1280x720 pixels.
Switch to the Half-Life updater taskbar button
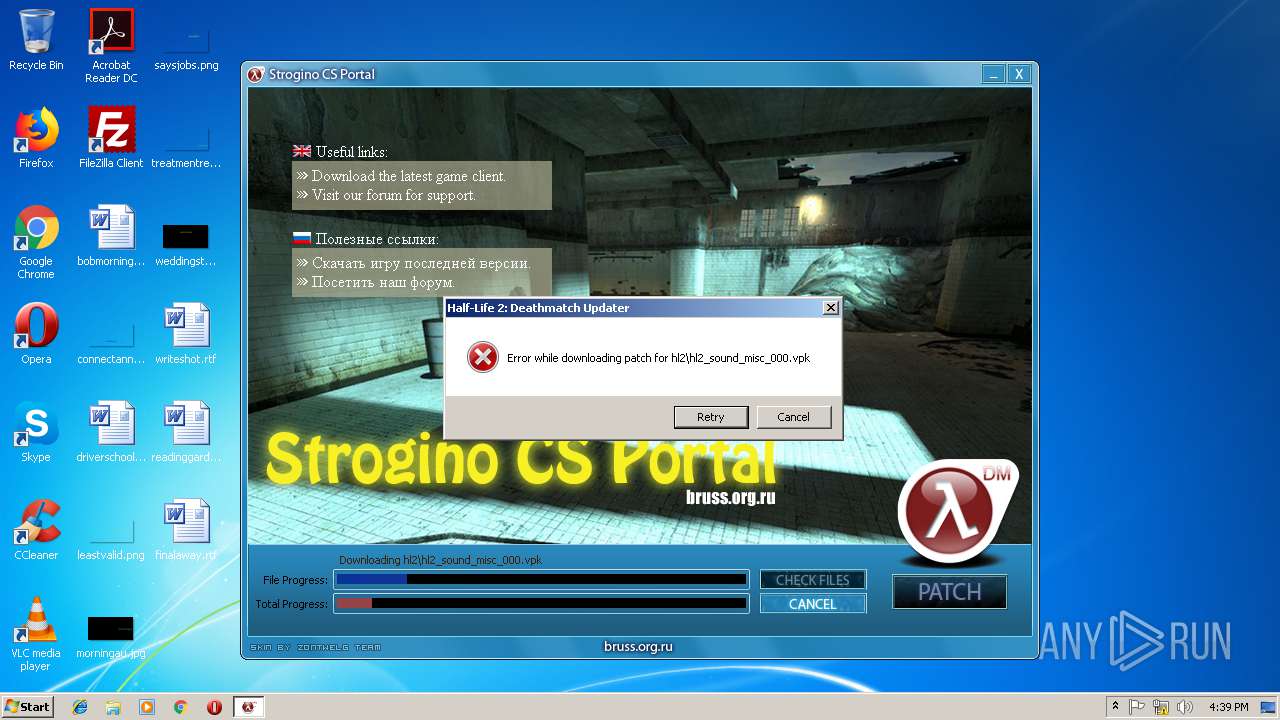coord(248,707)
